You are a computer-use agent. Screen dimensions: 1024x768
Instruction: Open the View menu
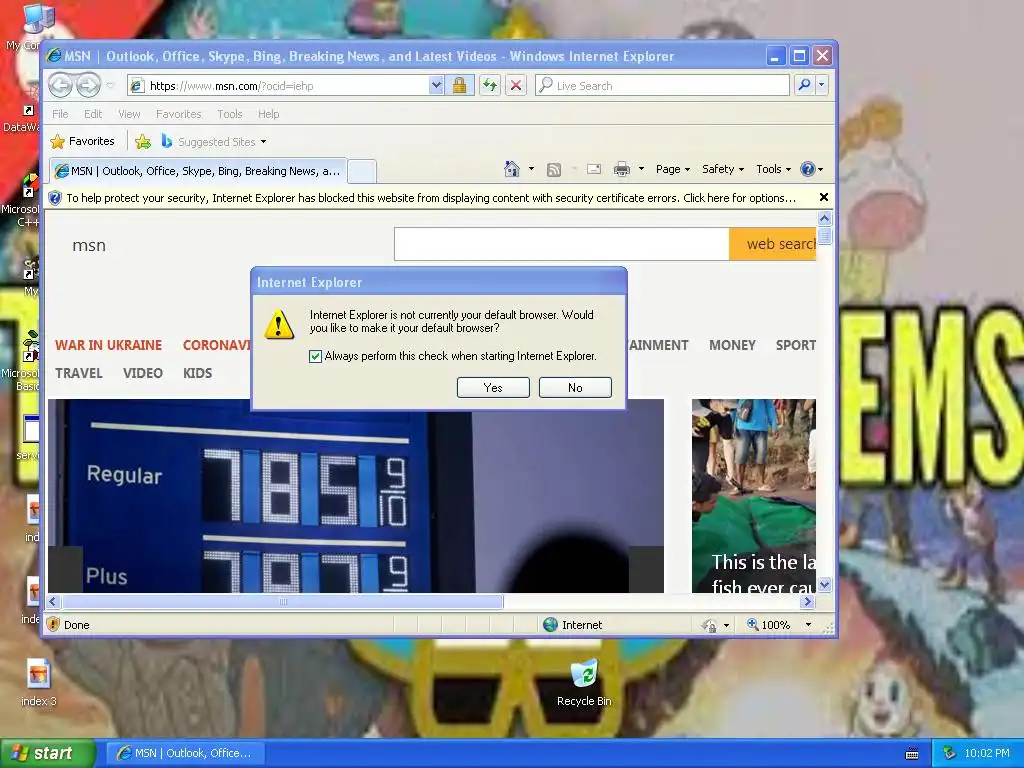click(129, 114)
